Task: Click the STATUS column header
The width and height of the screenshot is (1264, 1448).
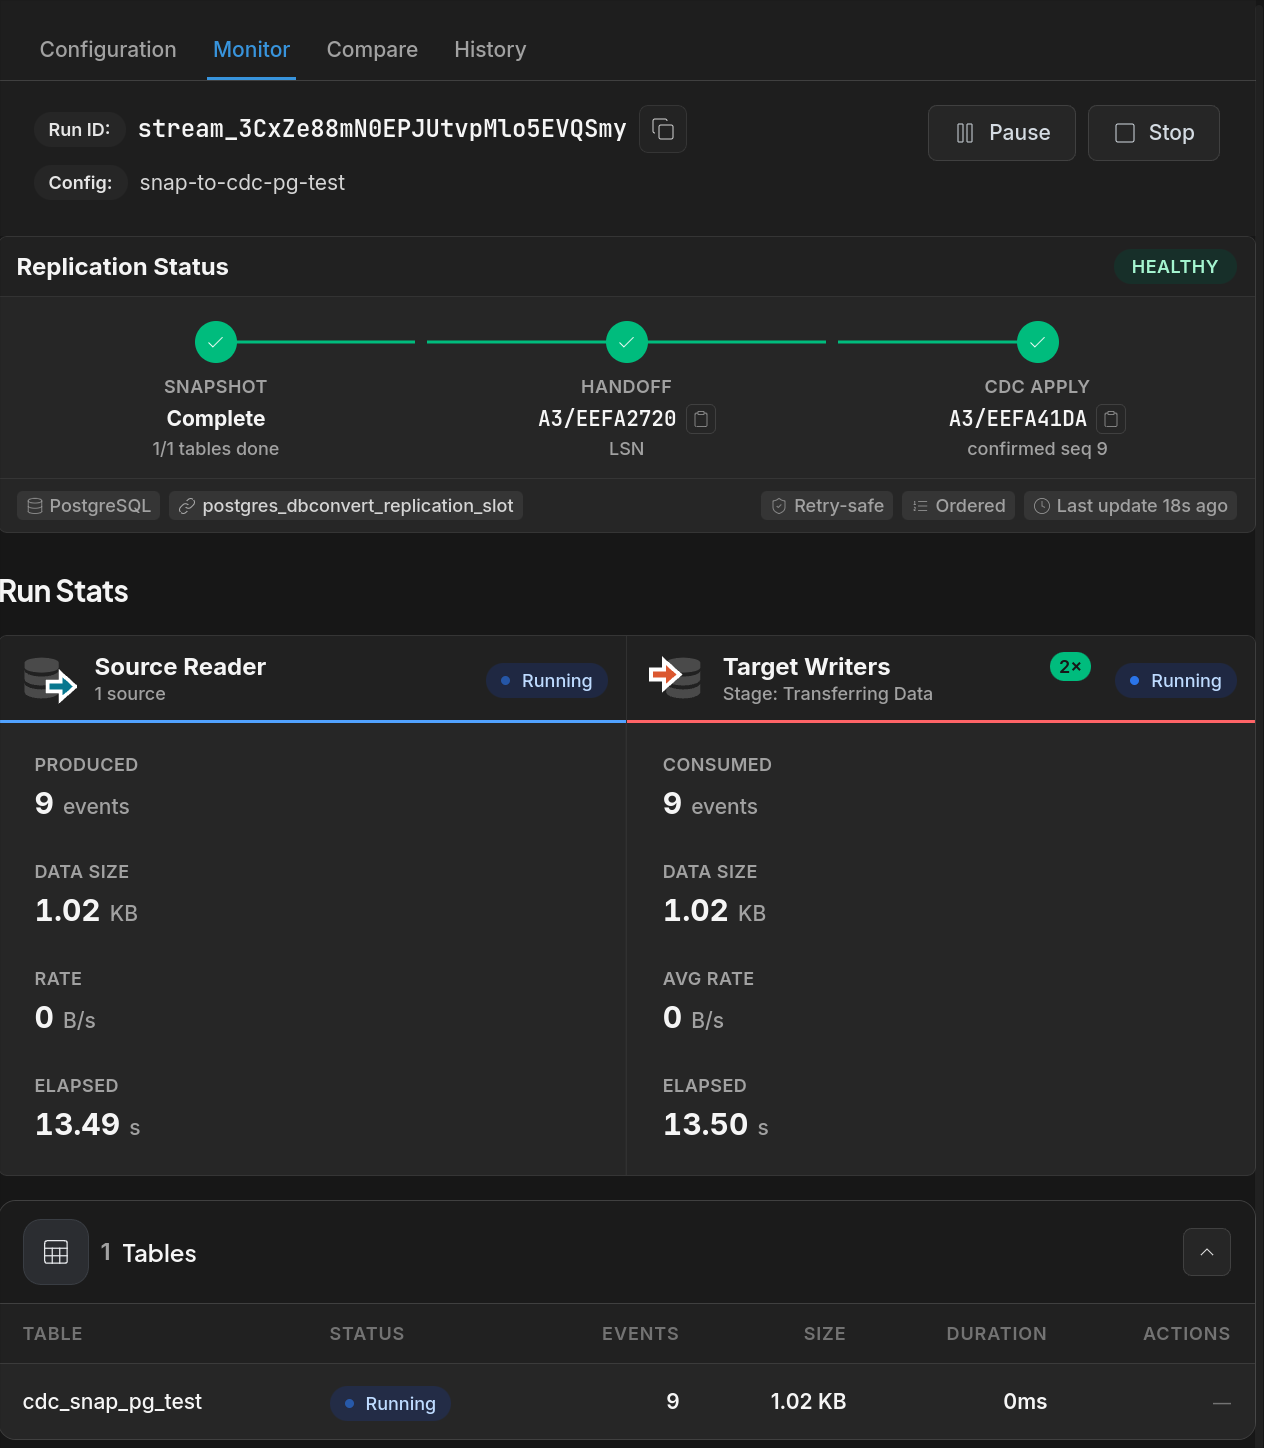Action: (367, 1334)
